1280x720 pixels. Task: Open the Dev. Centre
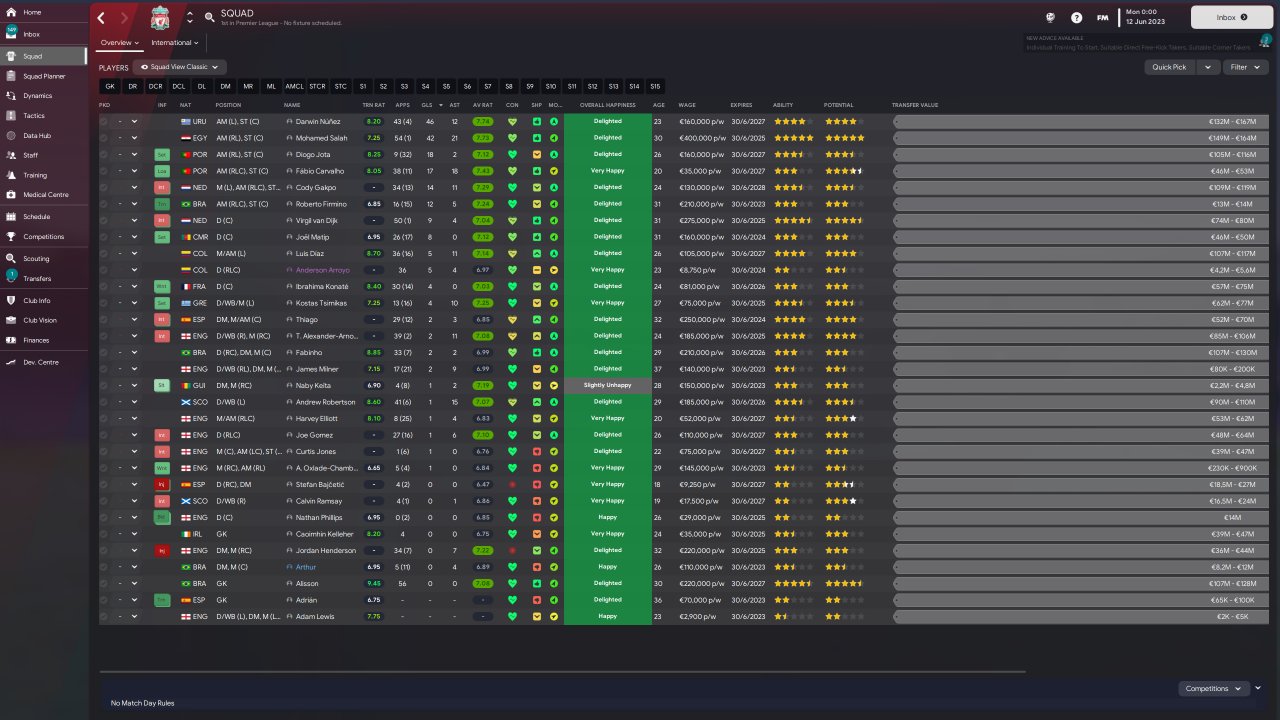(40, 362)
